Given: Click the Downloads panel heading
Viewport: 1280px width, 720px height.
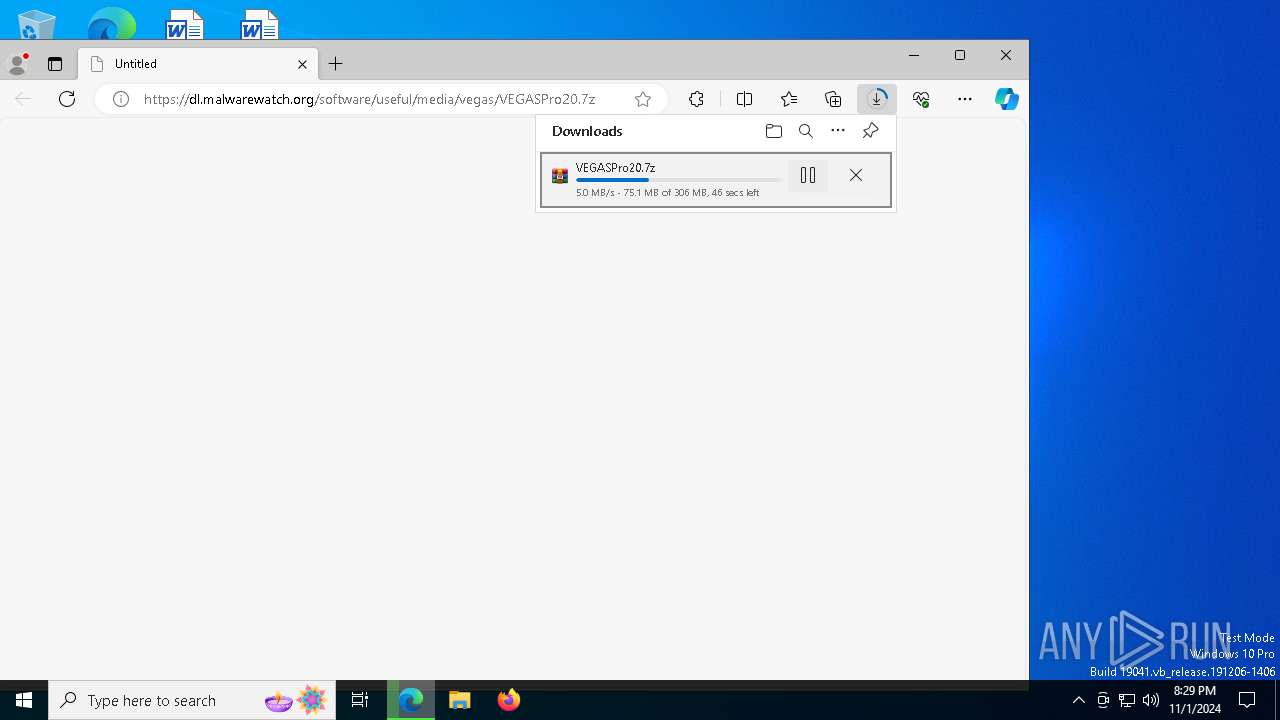Looking at the screenshot, I should coord(587,131).
